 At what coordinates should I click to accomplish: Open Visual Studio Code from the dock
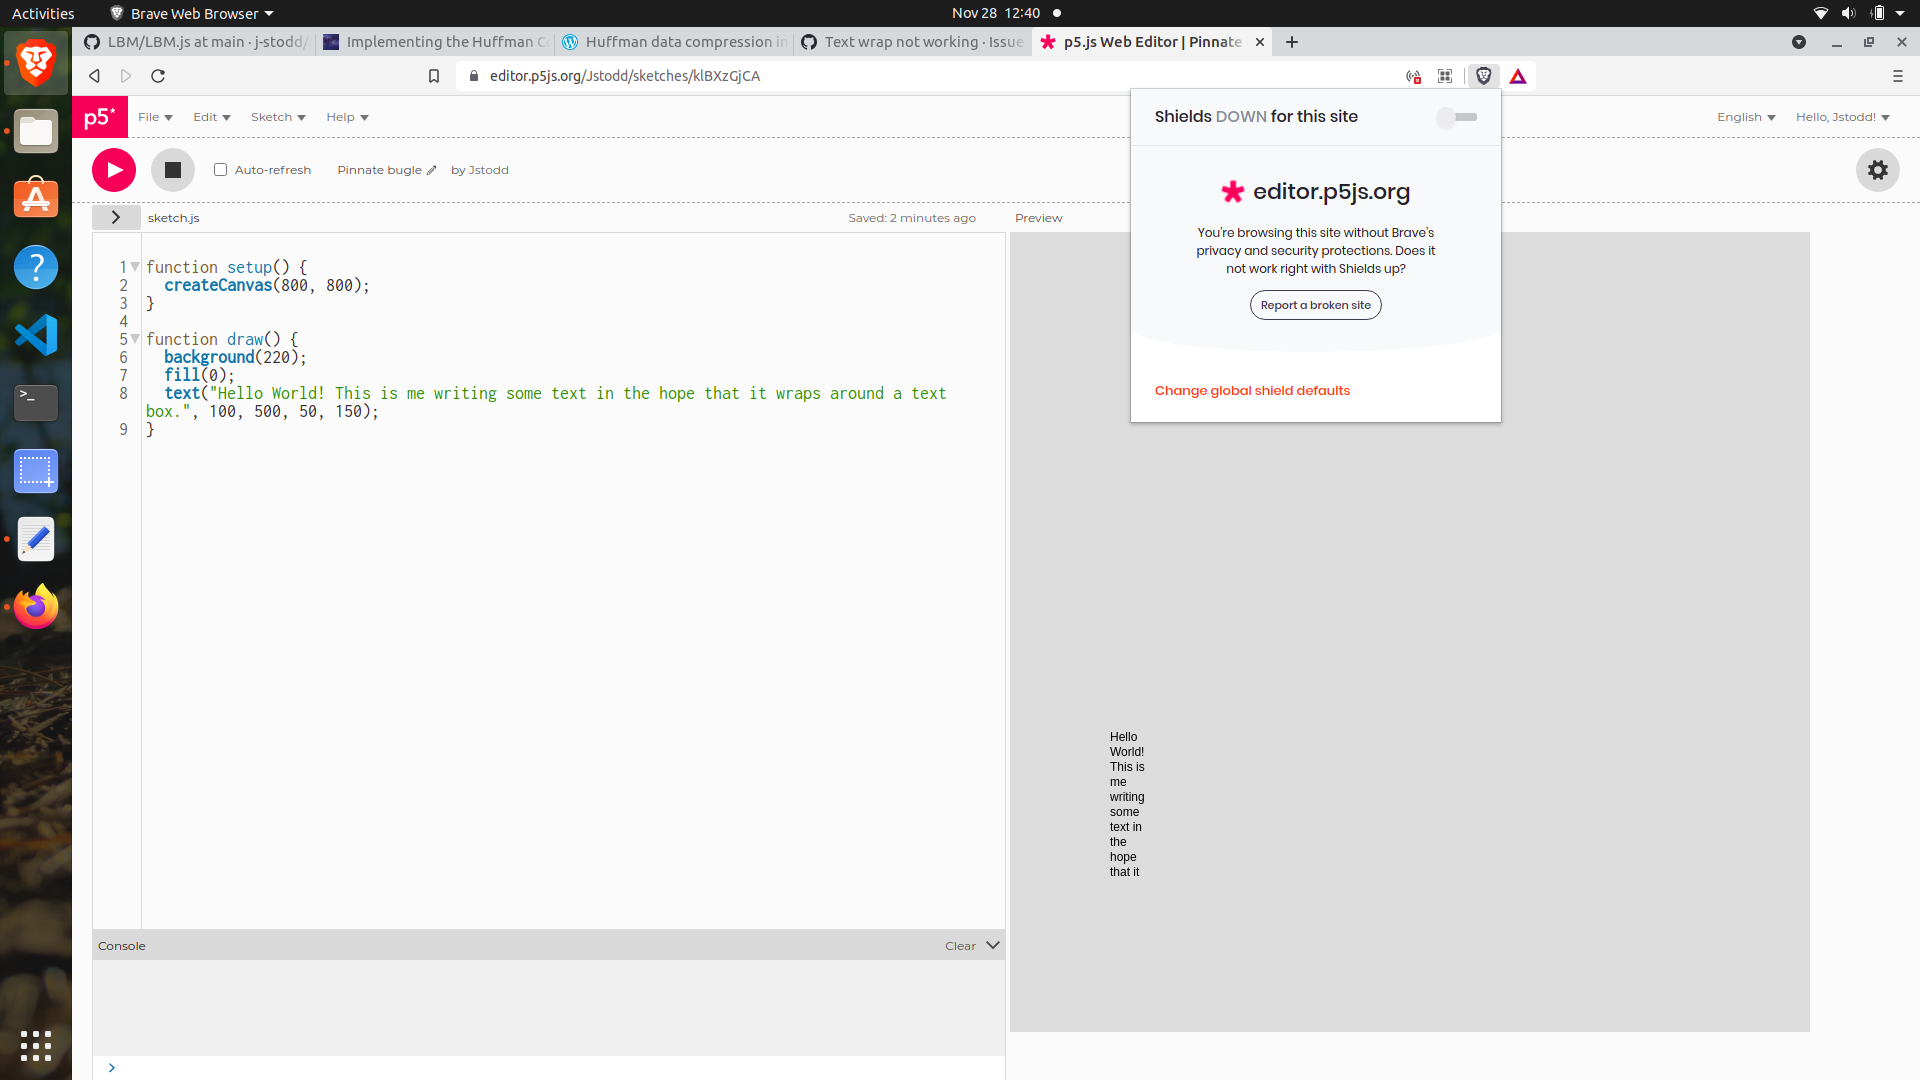[x=36, y=335]
